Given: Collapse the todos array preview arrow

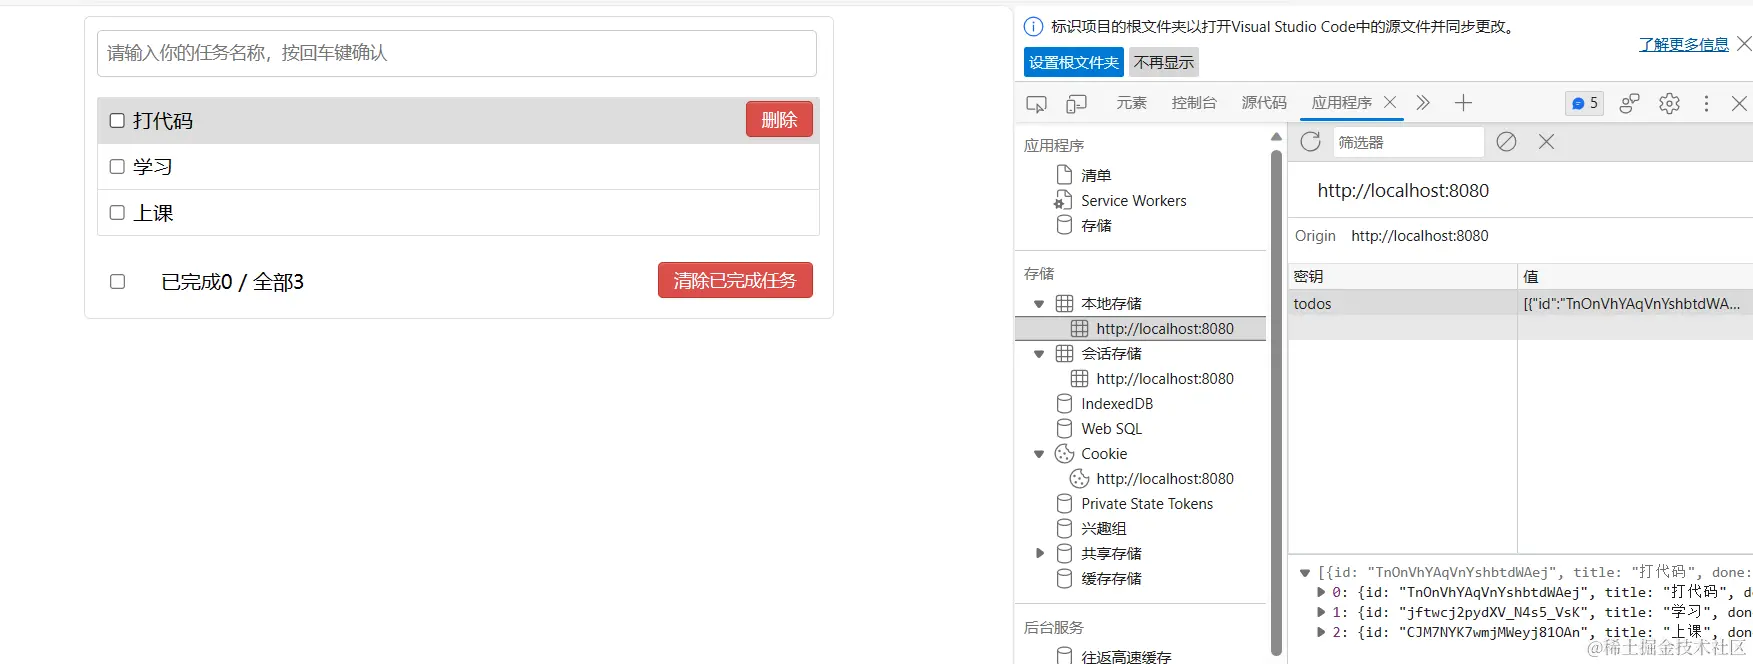Looking at the screenshot, I should click(x=1305, y=573).
